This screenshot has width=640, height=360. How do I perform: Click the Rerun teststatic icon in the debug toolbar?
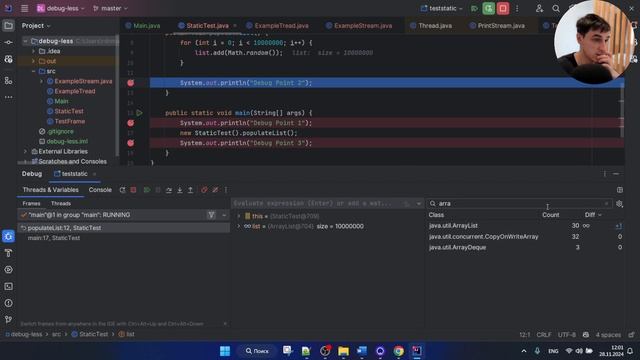pyautogui.click(x=122, y=190)
